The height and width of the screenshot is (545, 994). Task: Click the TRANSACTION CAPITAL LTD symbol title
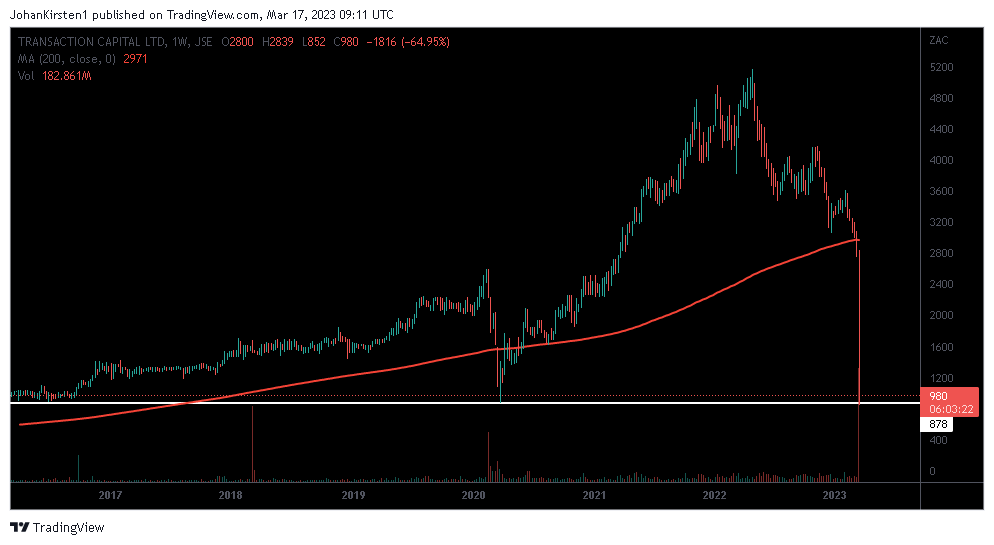(92, 42)
